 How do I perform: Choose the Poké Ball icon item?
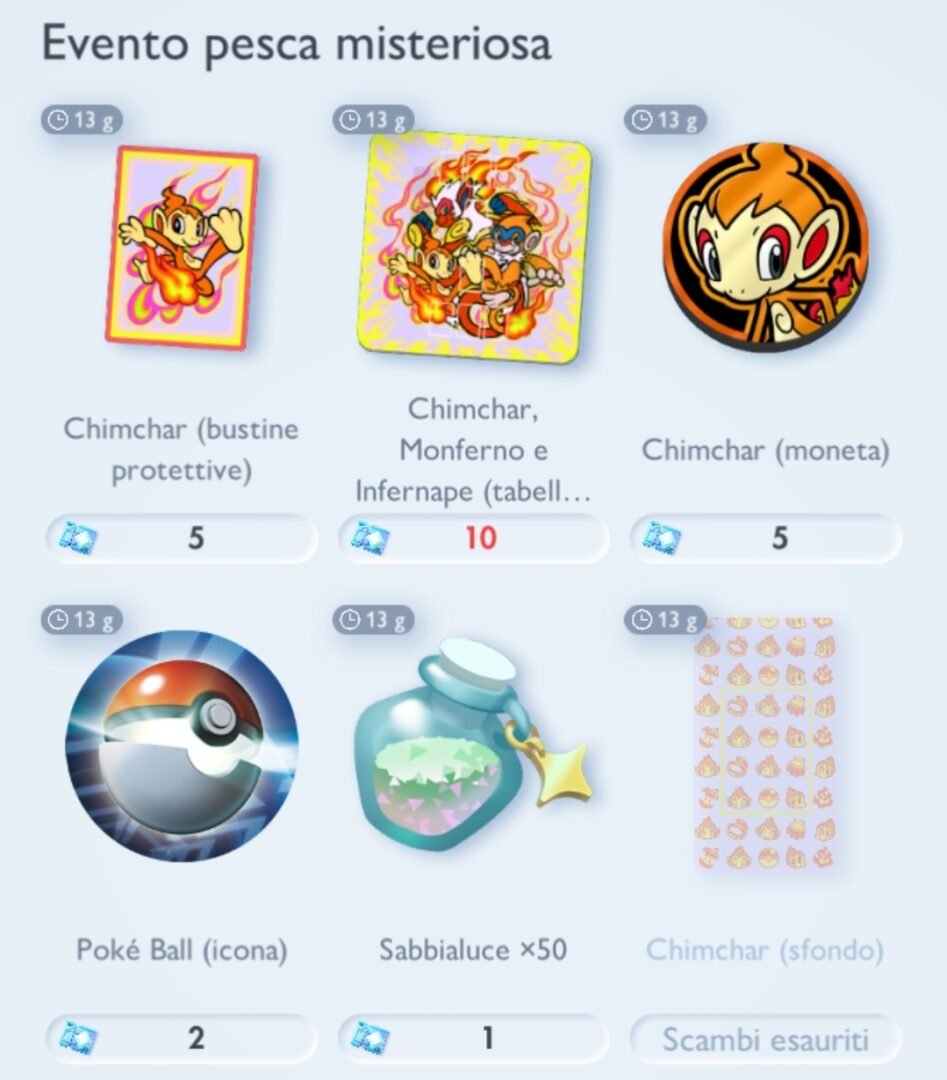pyautogui.click(x=182, y=745)
